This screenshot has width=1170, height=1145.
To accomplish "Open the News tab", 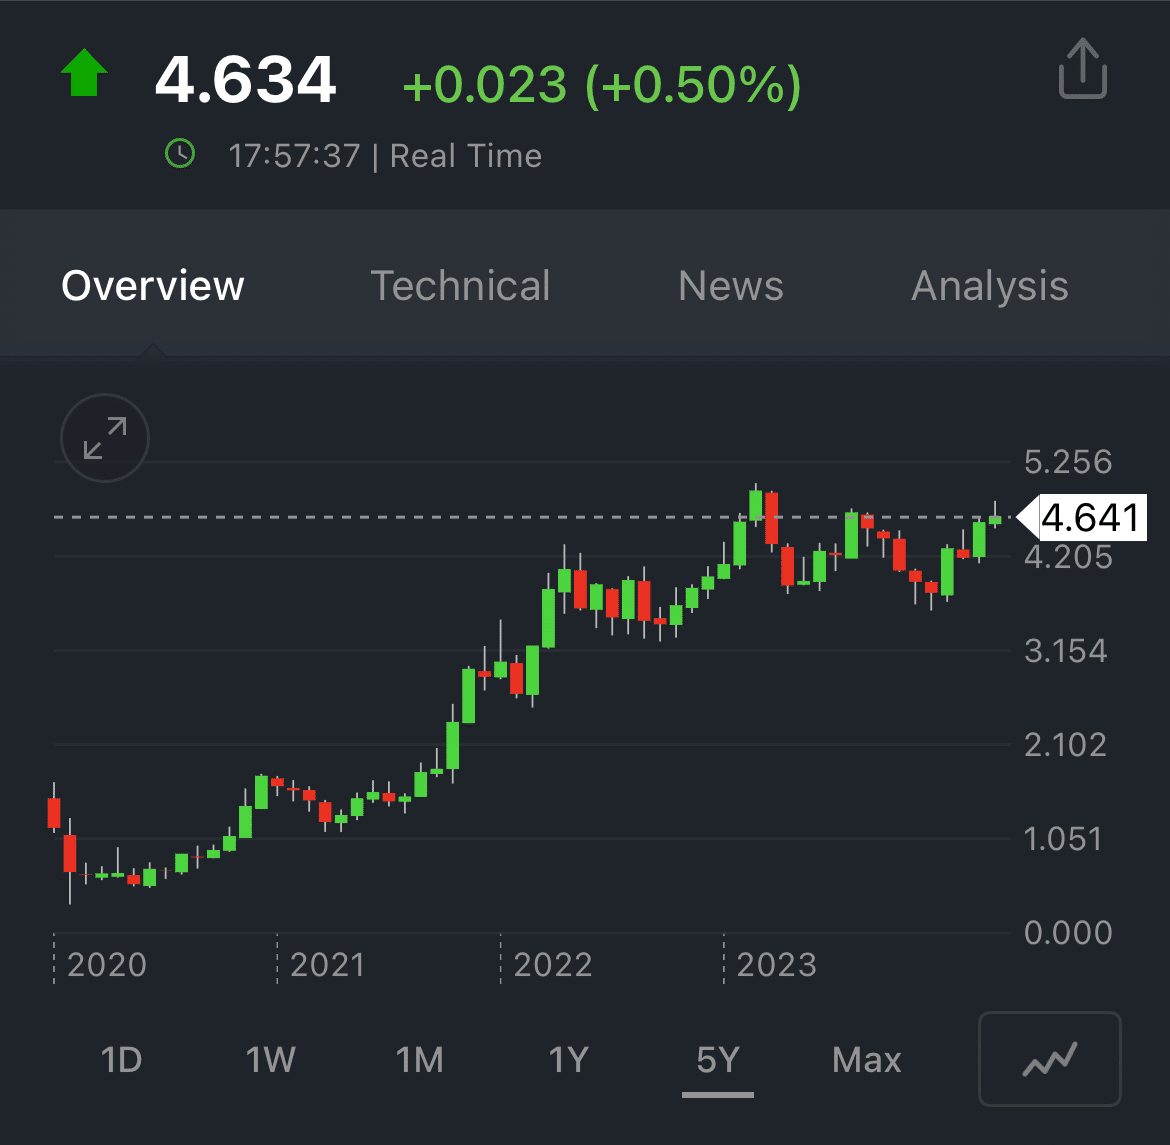I will [x=731, y=286].
